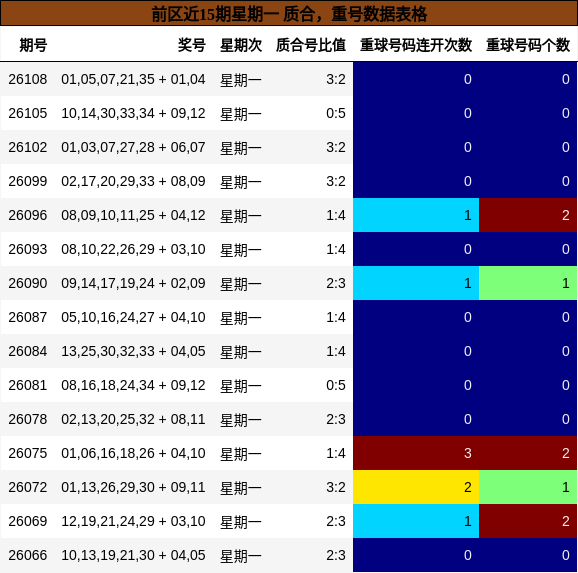Click issue number 26075
Viewport: 578px width, 573px height.
[x=28, y=453]
